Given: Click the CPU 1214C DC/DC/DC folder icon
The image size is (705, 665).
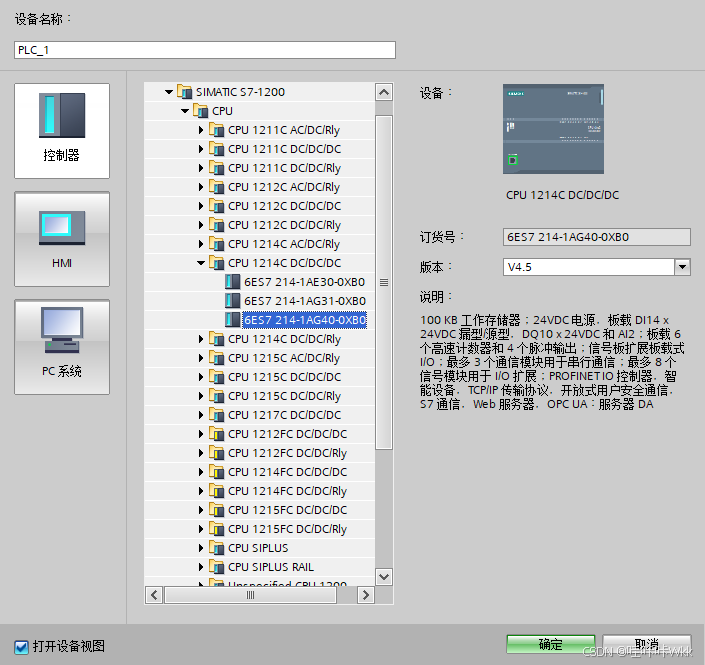Looking at the screenshot, I should [217, 263].
